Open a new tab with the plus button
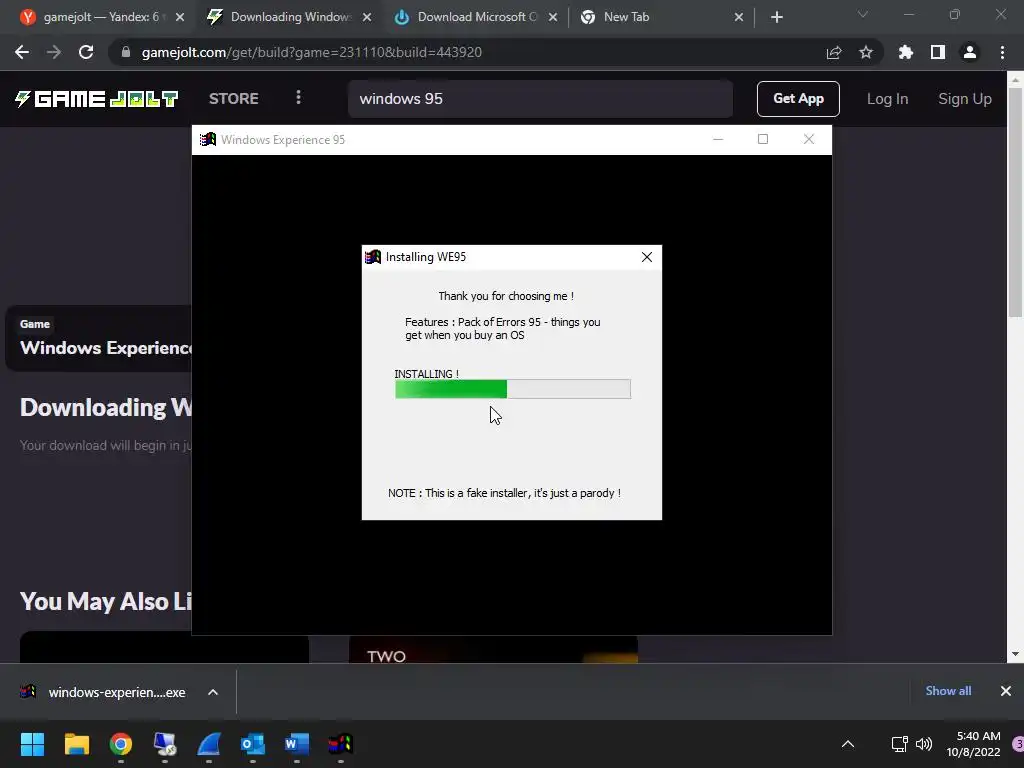1024x768 pixels. pos(776,17)
